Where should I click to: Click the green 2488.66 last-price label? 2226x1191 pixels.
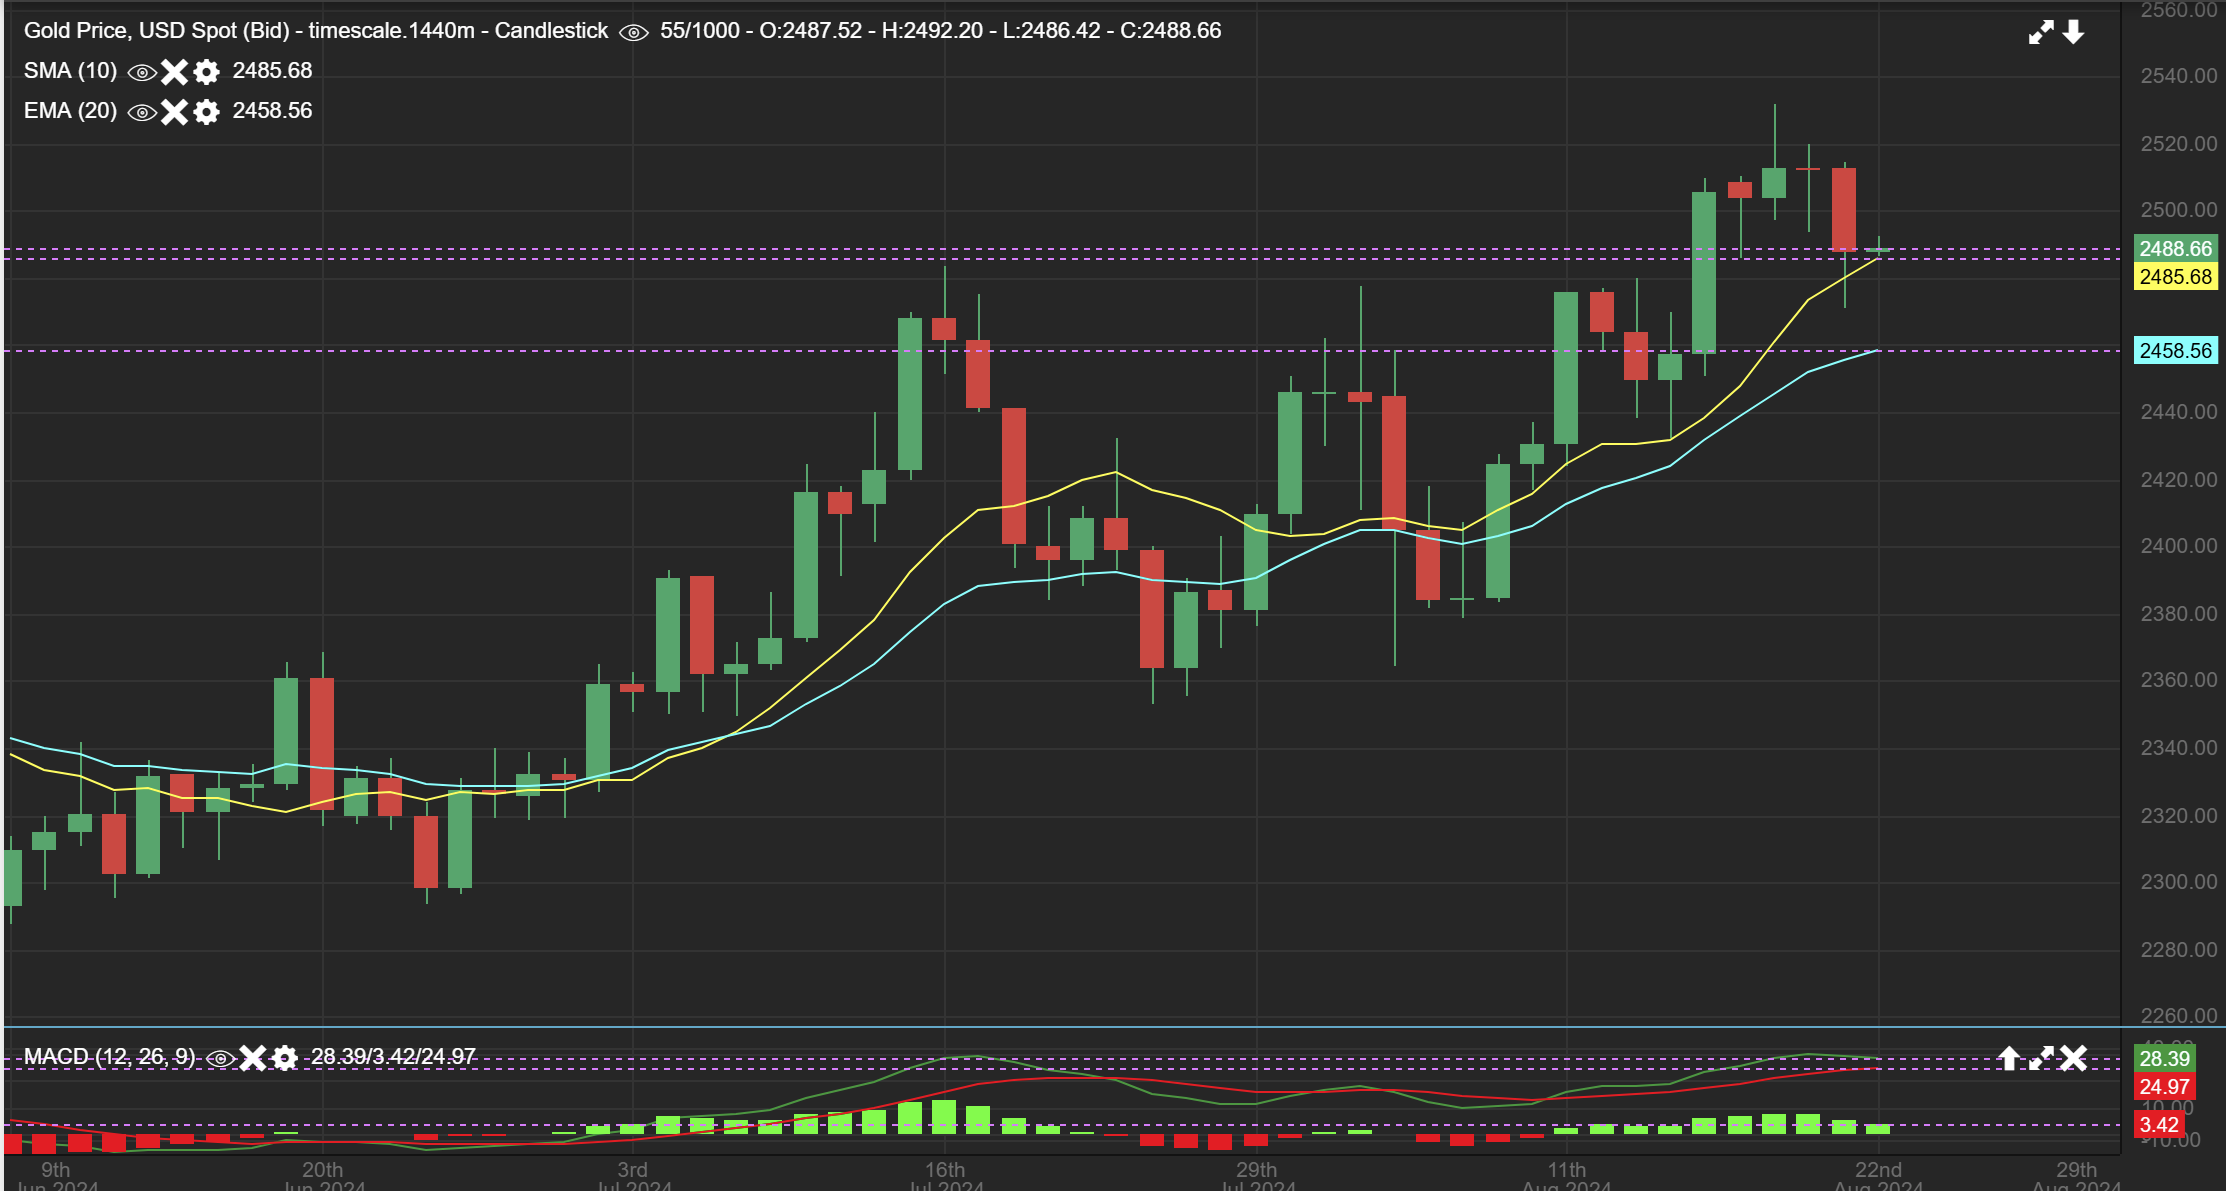point(2175,248)
